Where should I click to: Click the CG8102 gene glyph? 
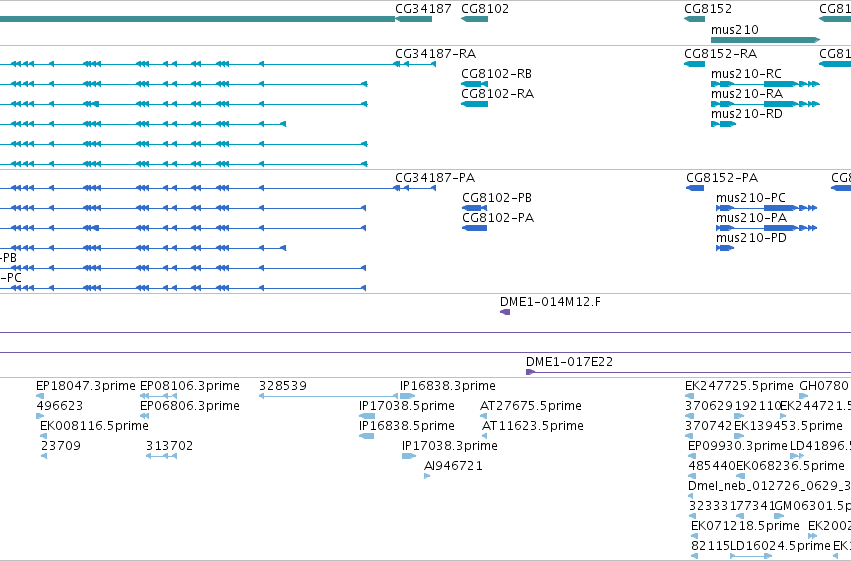(x=474, y=19)
